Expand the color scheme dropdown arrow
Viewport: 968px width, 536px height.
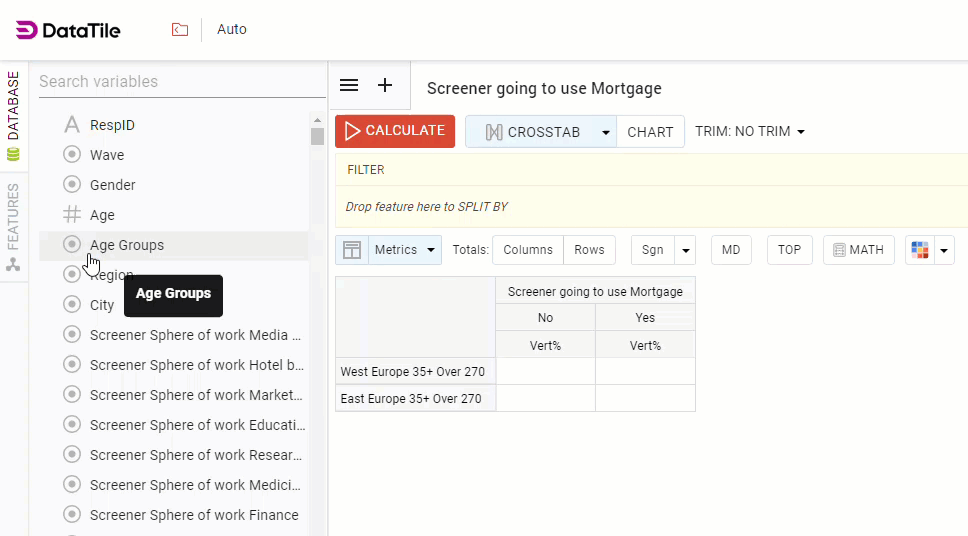[x=945, y=250]
